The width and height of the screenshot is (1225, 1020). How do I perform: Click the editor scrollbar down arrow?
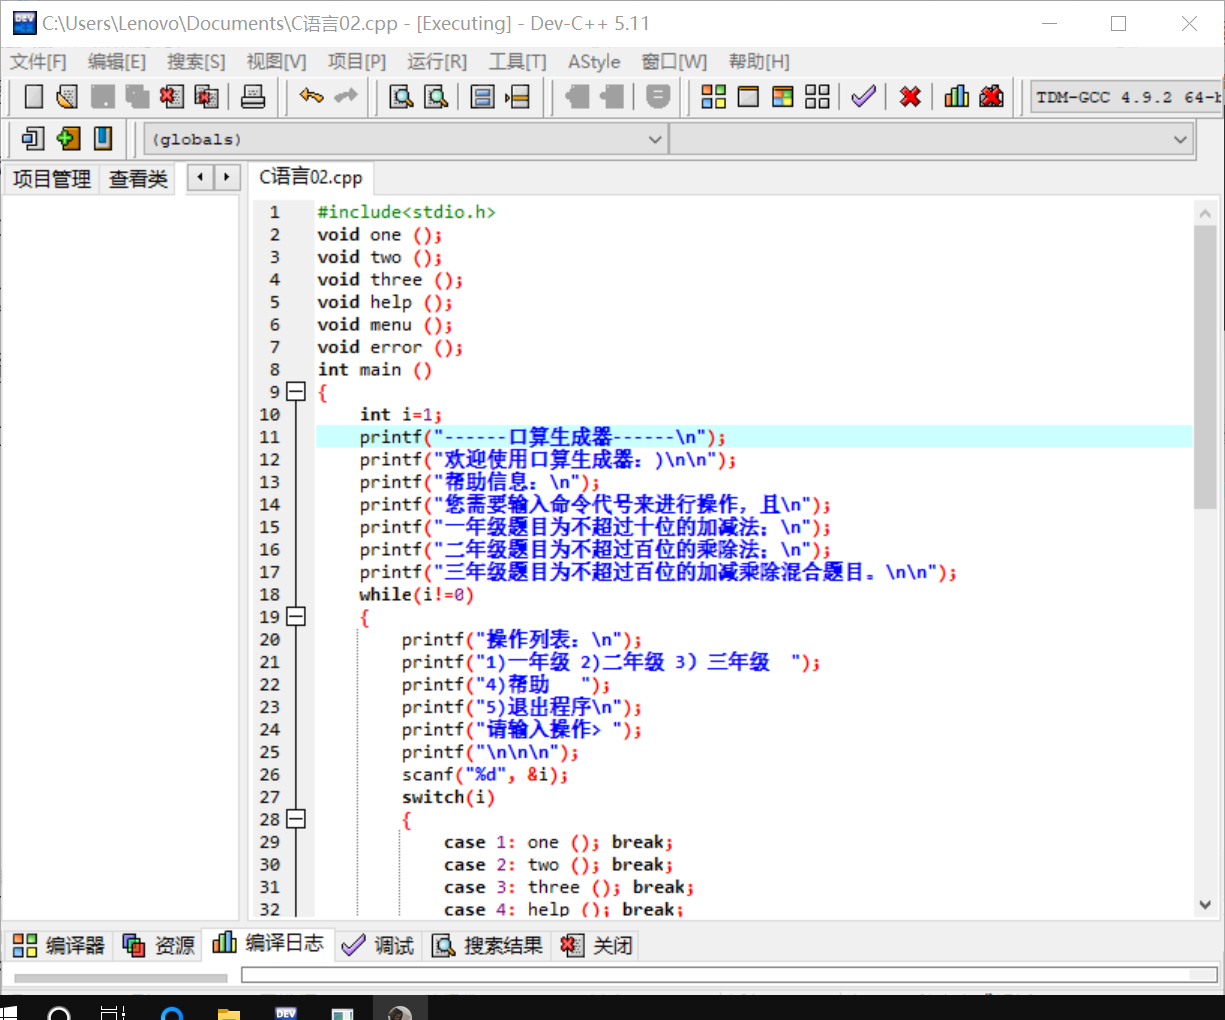click(x=1205, y=905)
